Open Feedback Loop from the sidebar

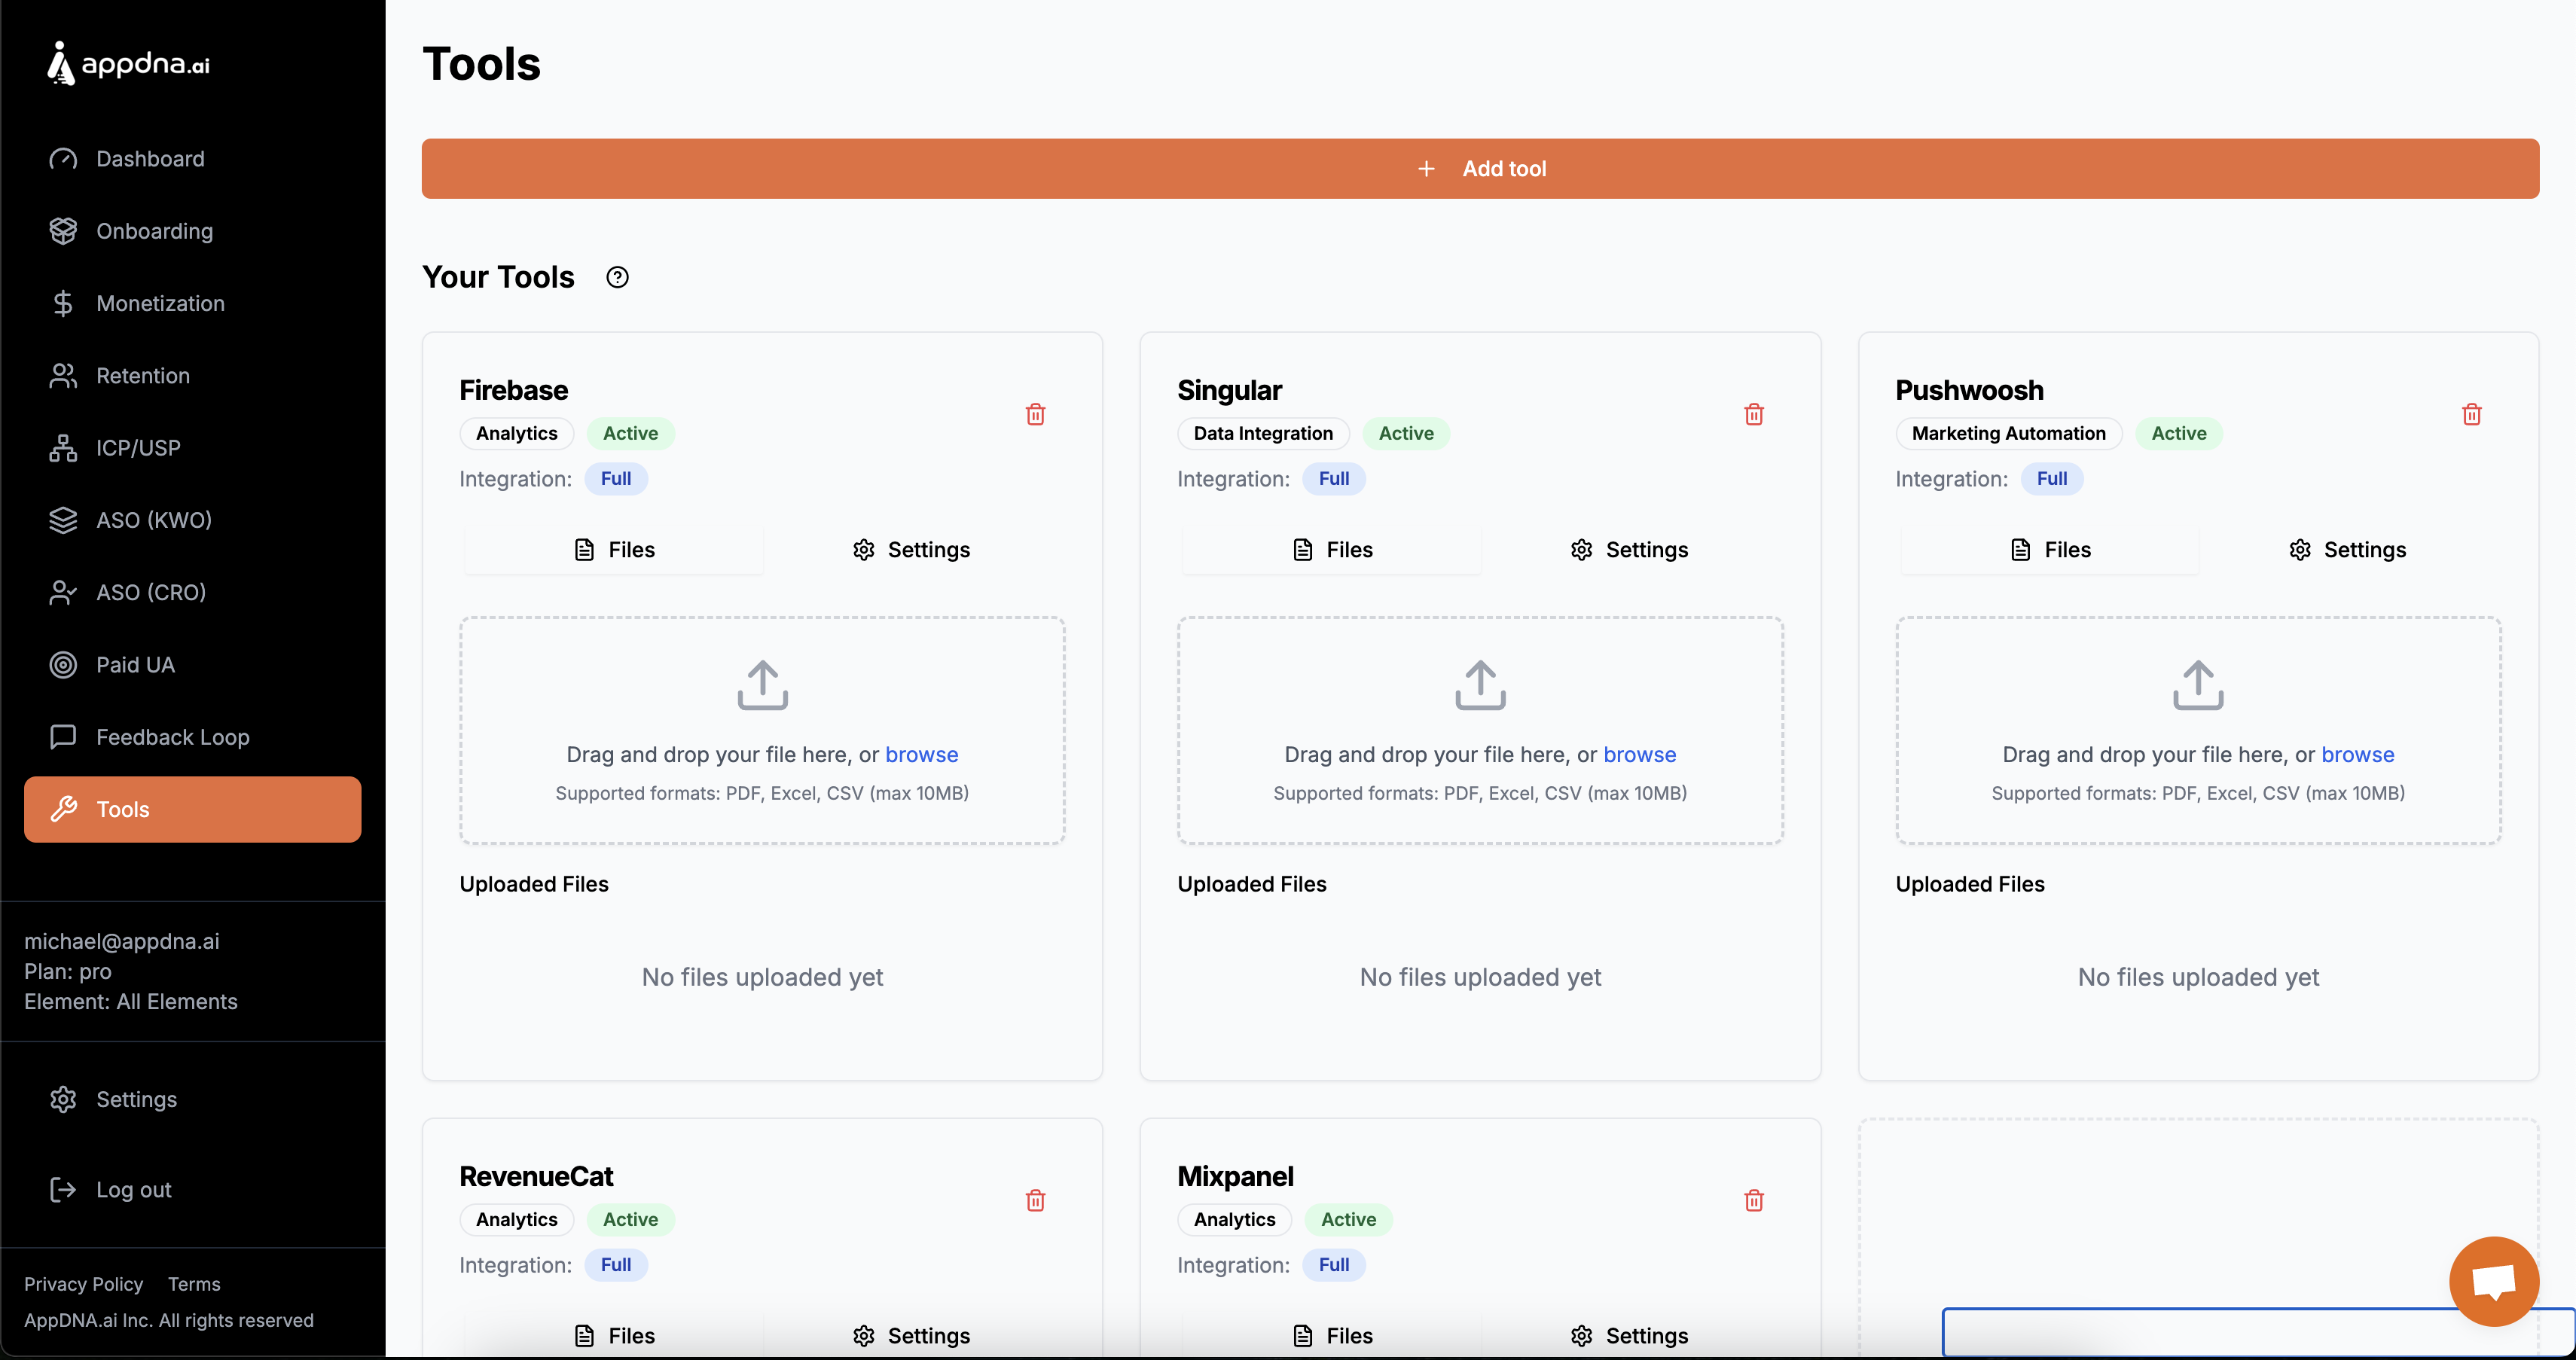(x=172, y=737)
